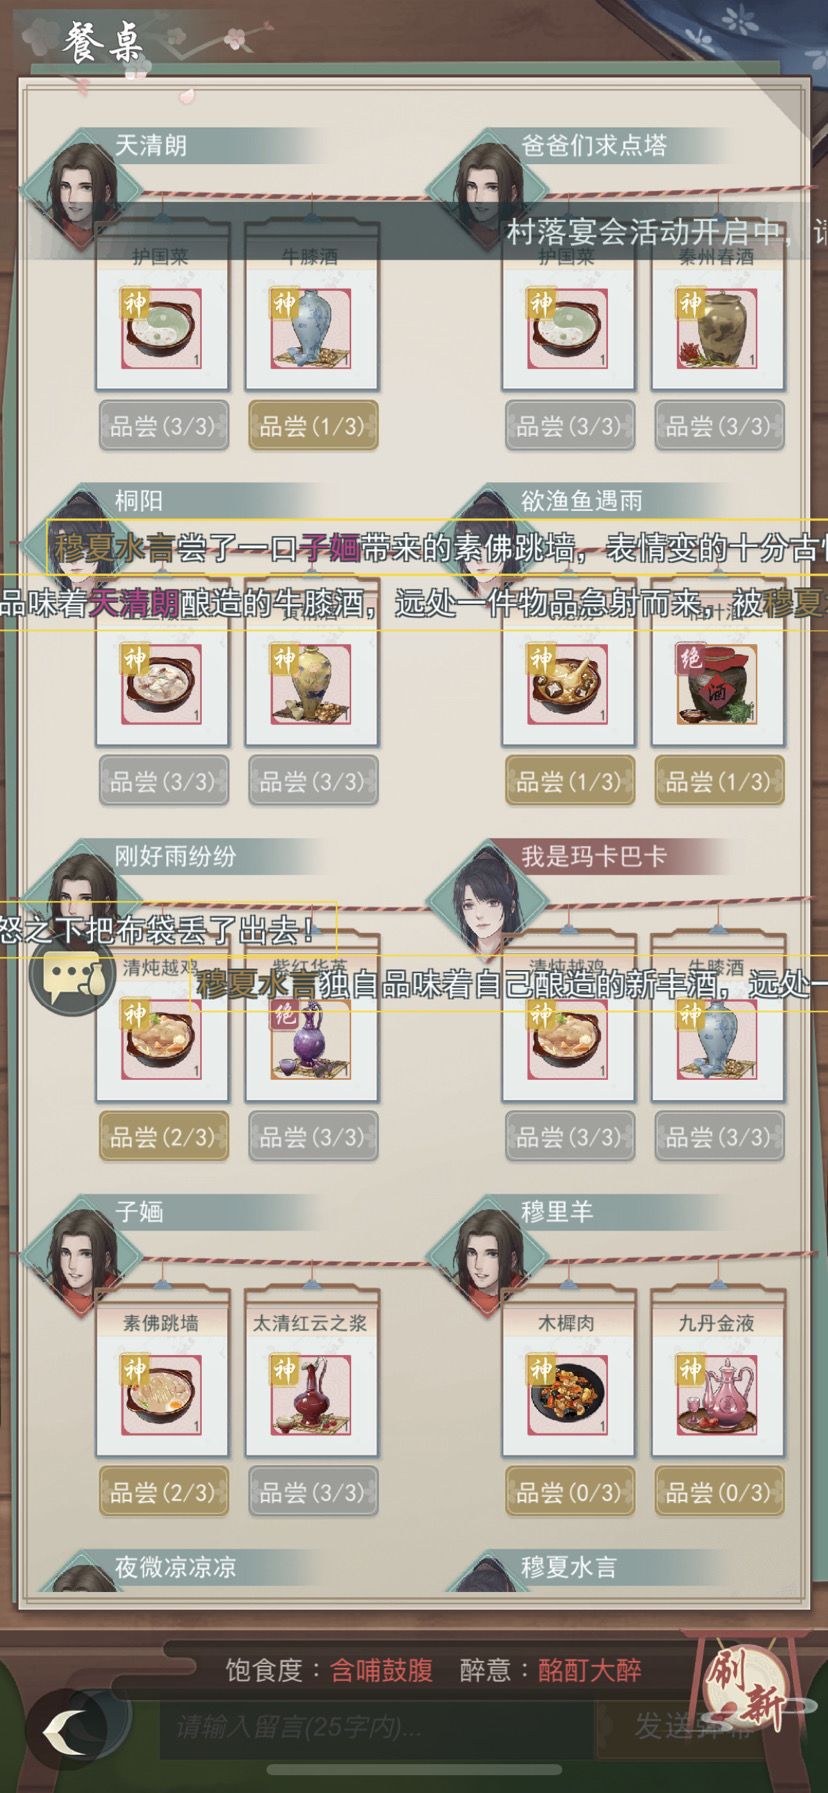Tap 品尝(2/3) under 子婳's 素佛跳墙
Viewport: 828px width, 1793px height.
click(163, 1492)
